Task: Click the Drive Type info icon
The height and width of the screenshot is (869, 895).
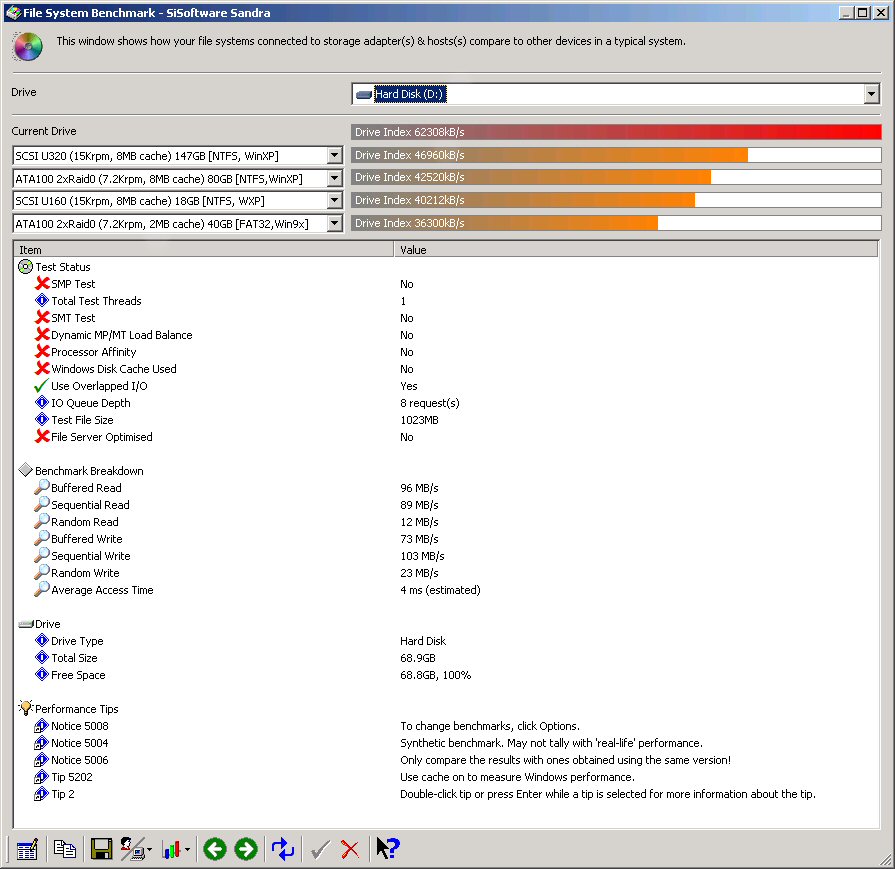Action: pos(42,640)
